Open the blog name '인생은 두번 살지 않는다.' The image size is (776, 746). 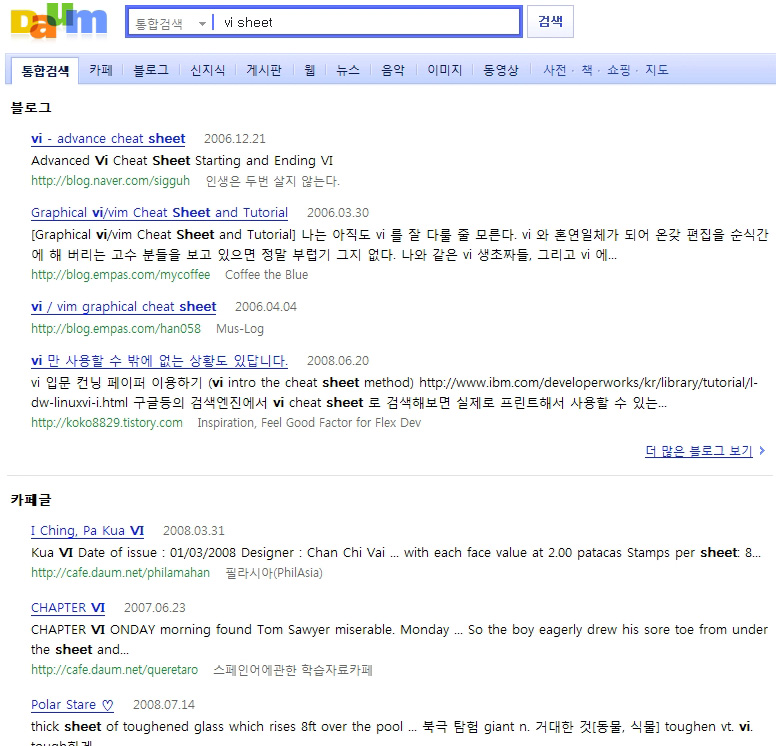273,181
